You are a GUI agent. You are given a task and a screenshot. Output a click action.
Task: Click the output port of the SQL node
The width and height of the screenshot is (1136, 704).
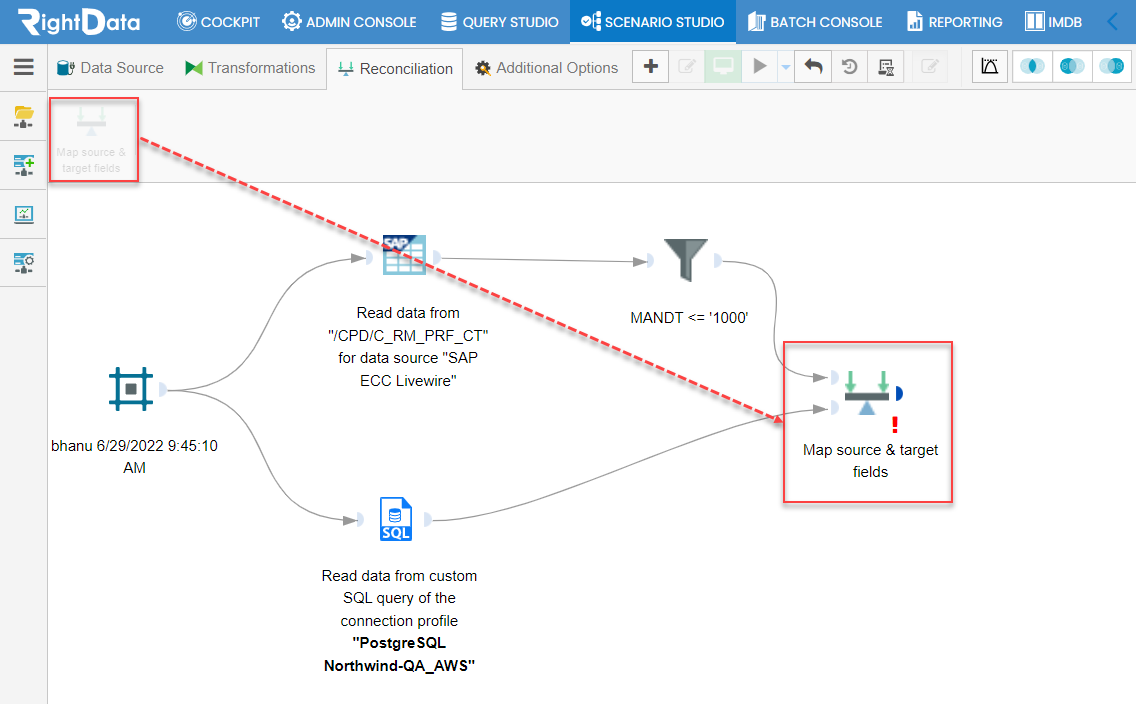tap(427, 519)
